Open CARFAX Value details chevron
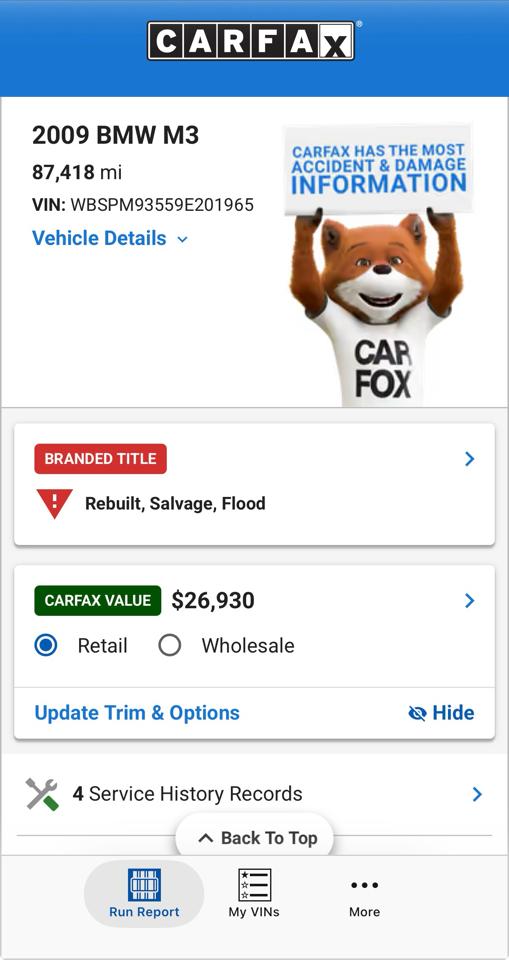 pyautogui.click(x=470, y=601)
